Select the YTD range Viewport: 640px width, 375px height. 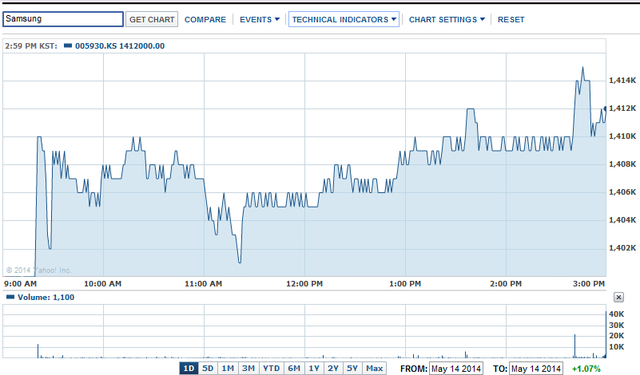[271, 368]
